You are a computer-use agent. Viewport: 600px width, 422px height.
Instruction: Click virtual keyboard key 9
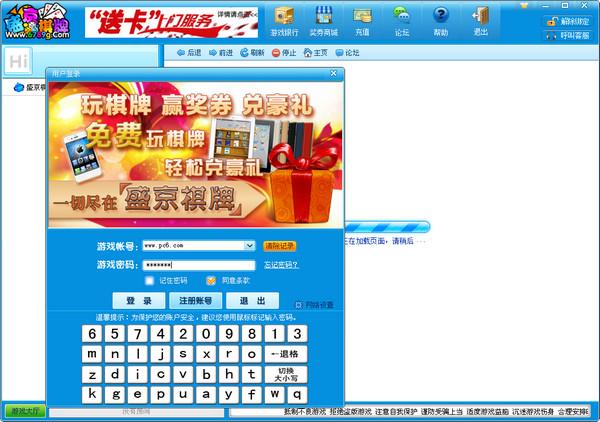[x=229, y=334]
